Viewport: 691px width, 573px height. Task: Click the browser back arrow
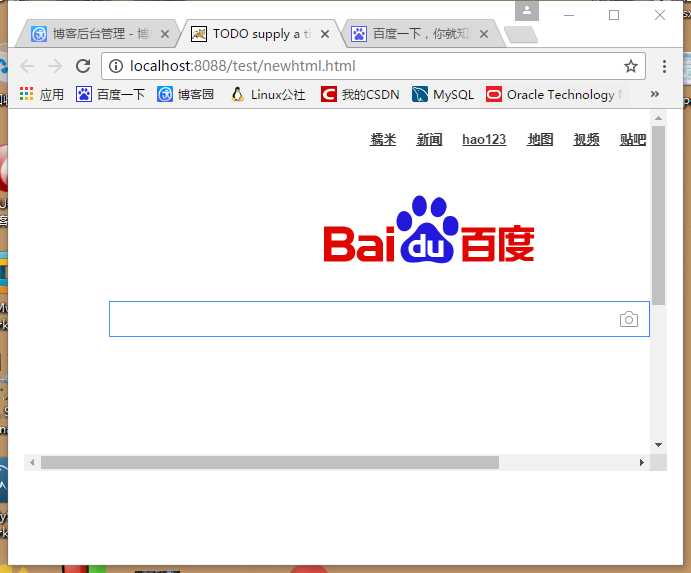click(x=27, y=66)
